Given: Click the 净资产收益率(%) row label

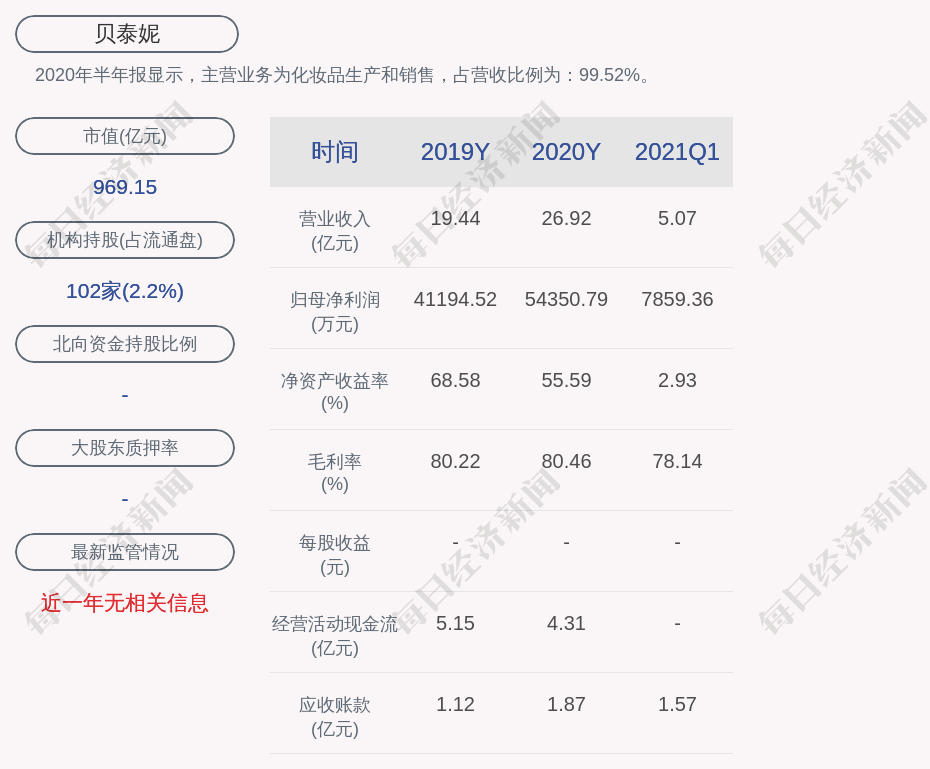Looking at the screenshot, I should pyautogui.click(x=335, y=392).
